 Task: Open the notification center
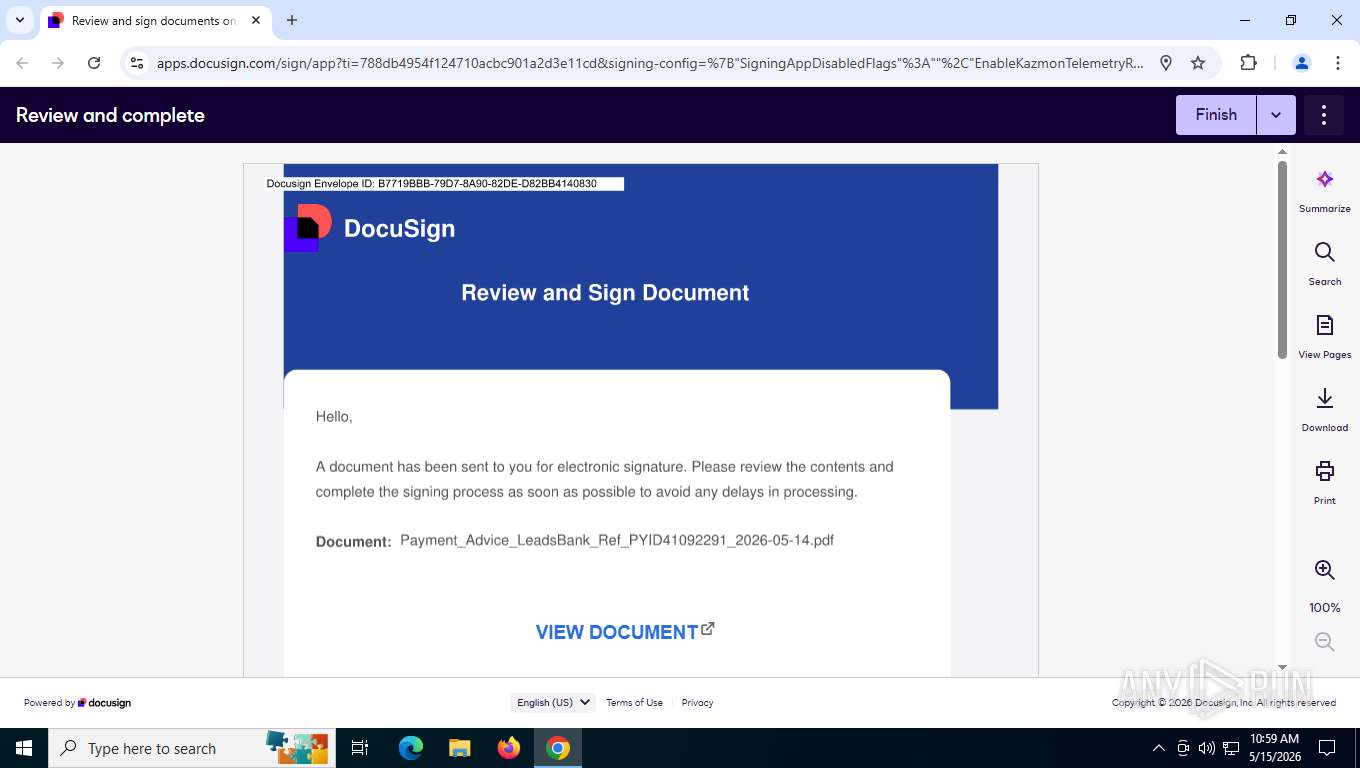coord(1327,748)
